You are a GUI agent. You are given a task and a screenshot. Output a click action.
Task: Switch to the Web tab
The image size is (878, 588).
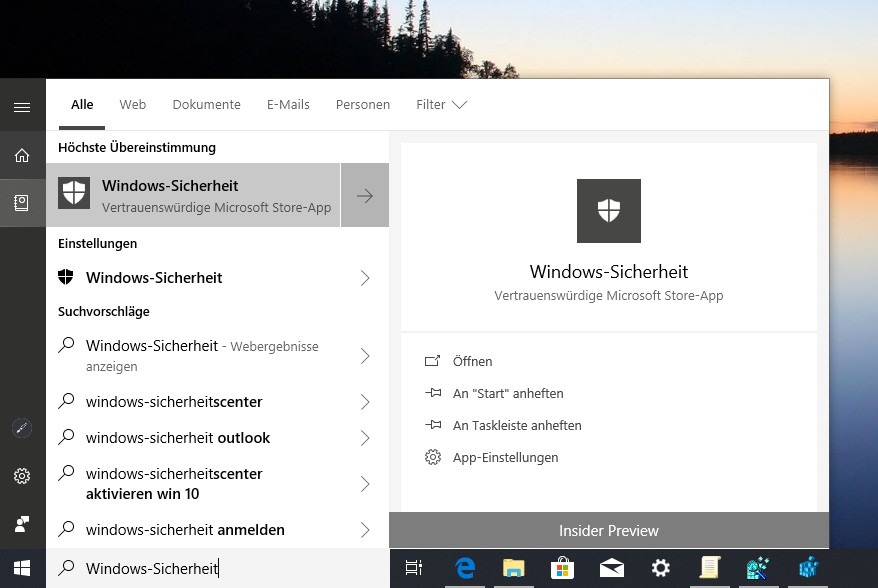click(x=133, y=105)
